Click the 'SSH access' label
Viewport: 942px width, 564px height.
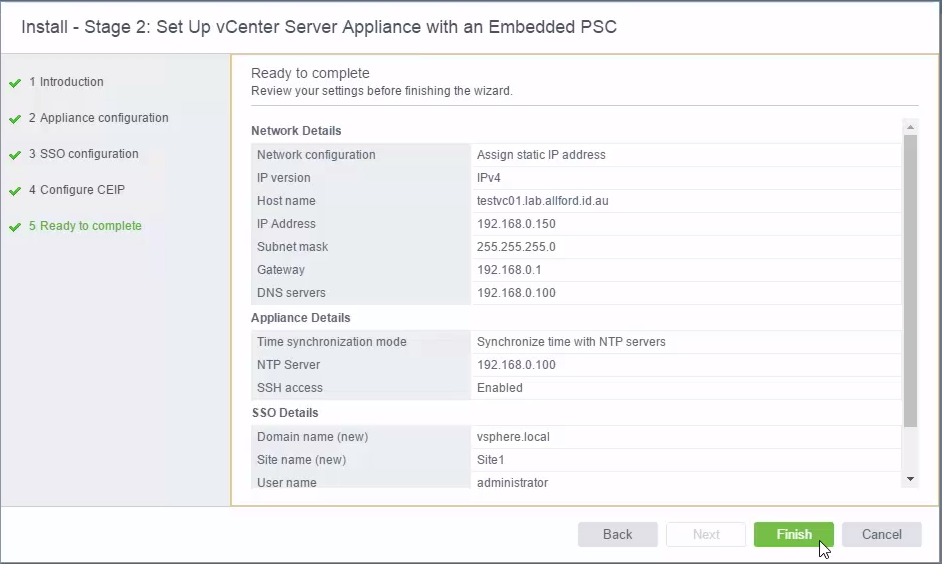click(x=290, y=387)
